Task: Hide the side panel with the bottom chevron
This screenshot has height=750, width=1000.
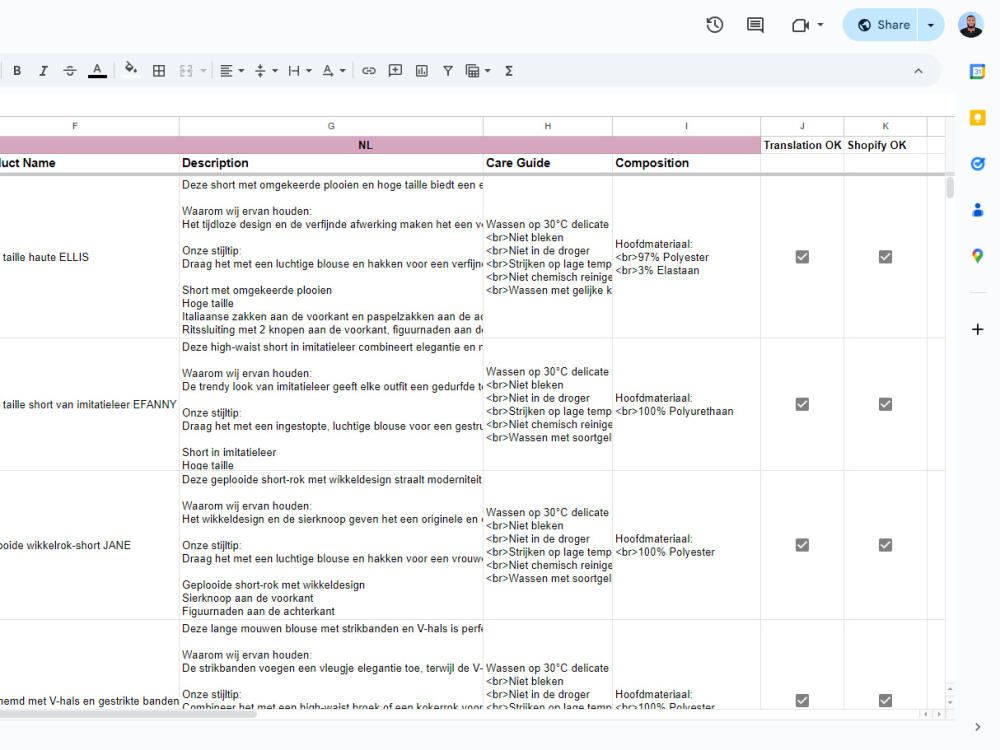Action: [x=978, y=727]
